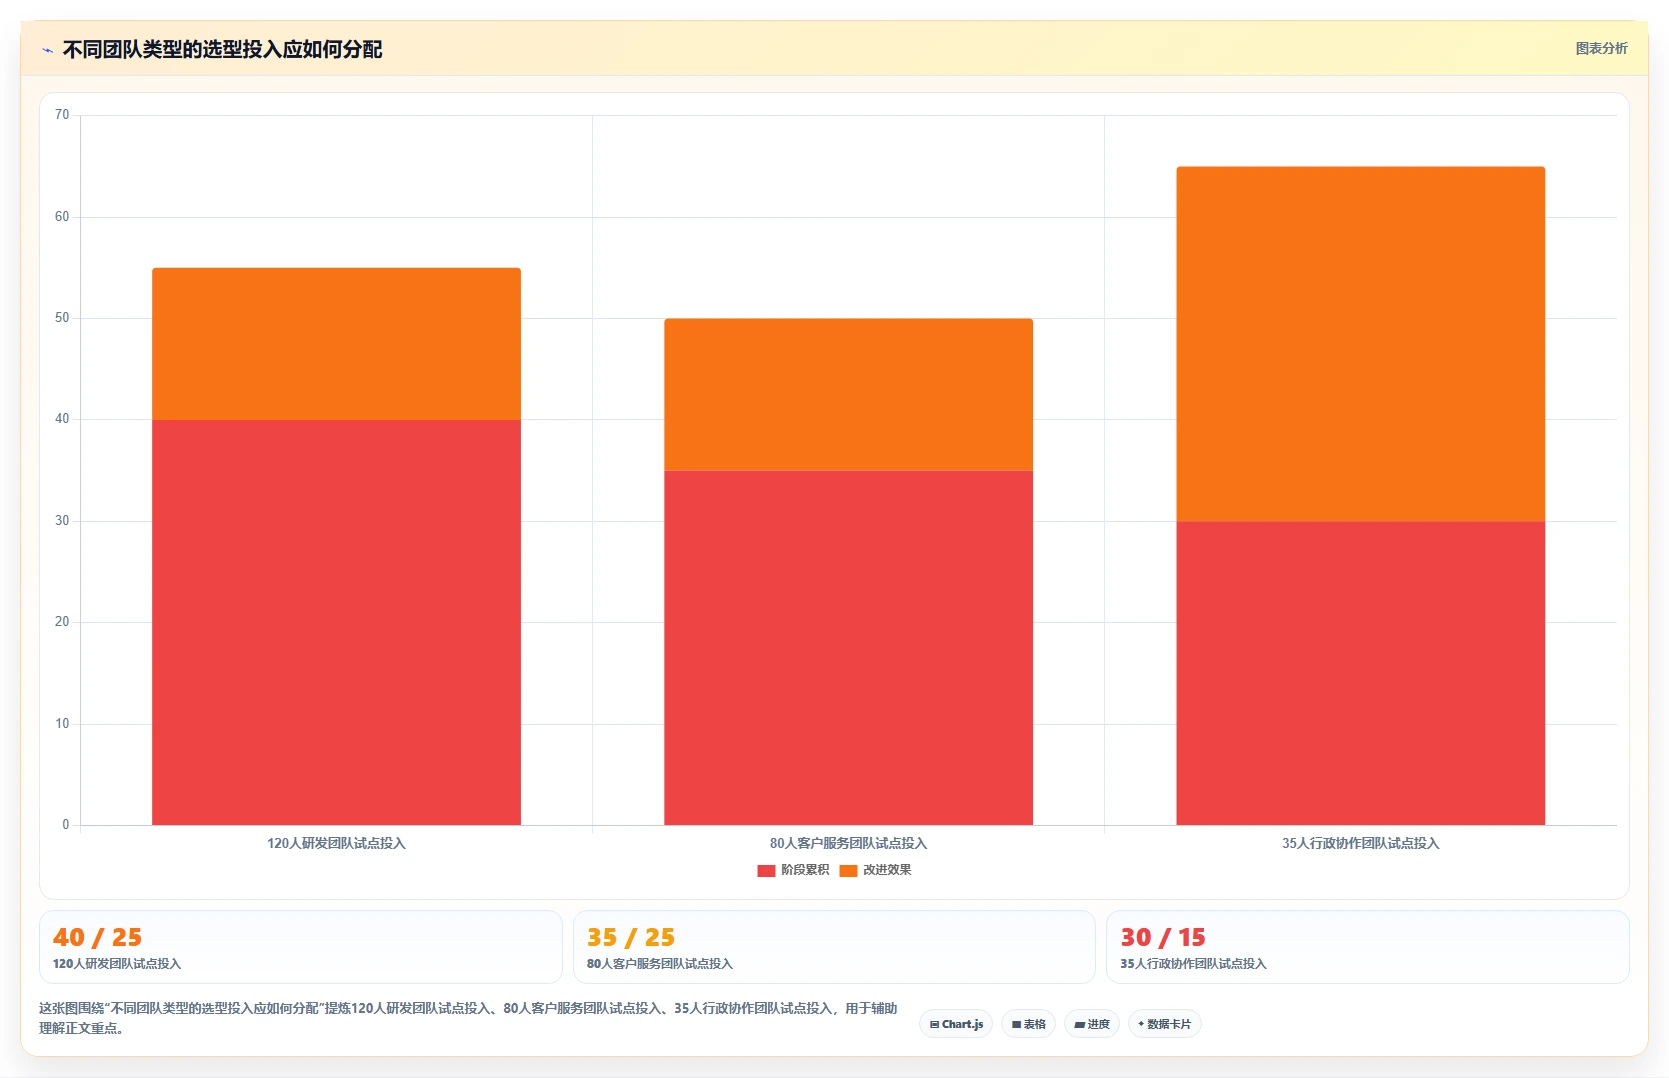Viewport: 1669px width, 1078px height.
Task: Click x-axis label 80人客户服务团队试点投入
Action: tap(848, 844)
